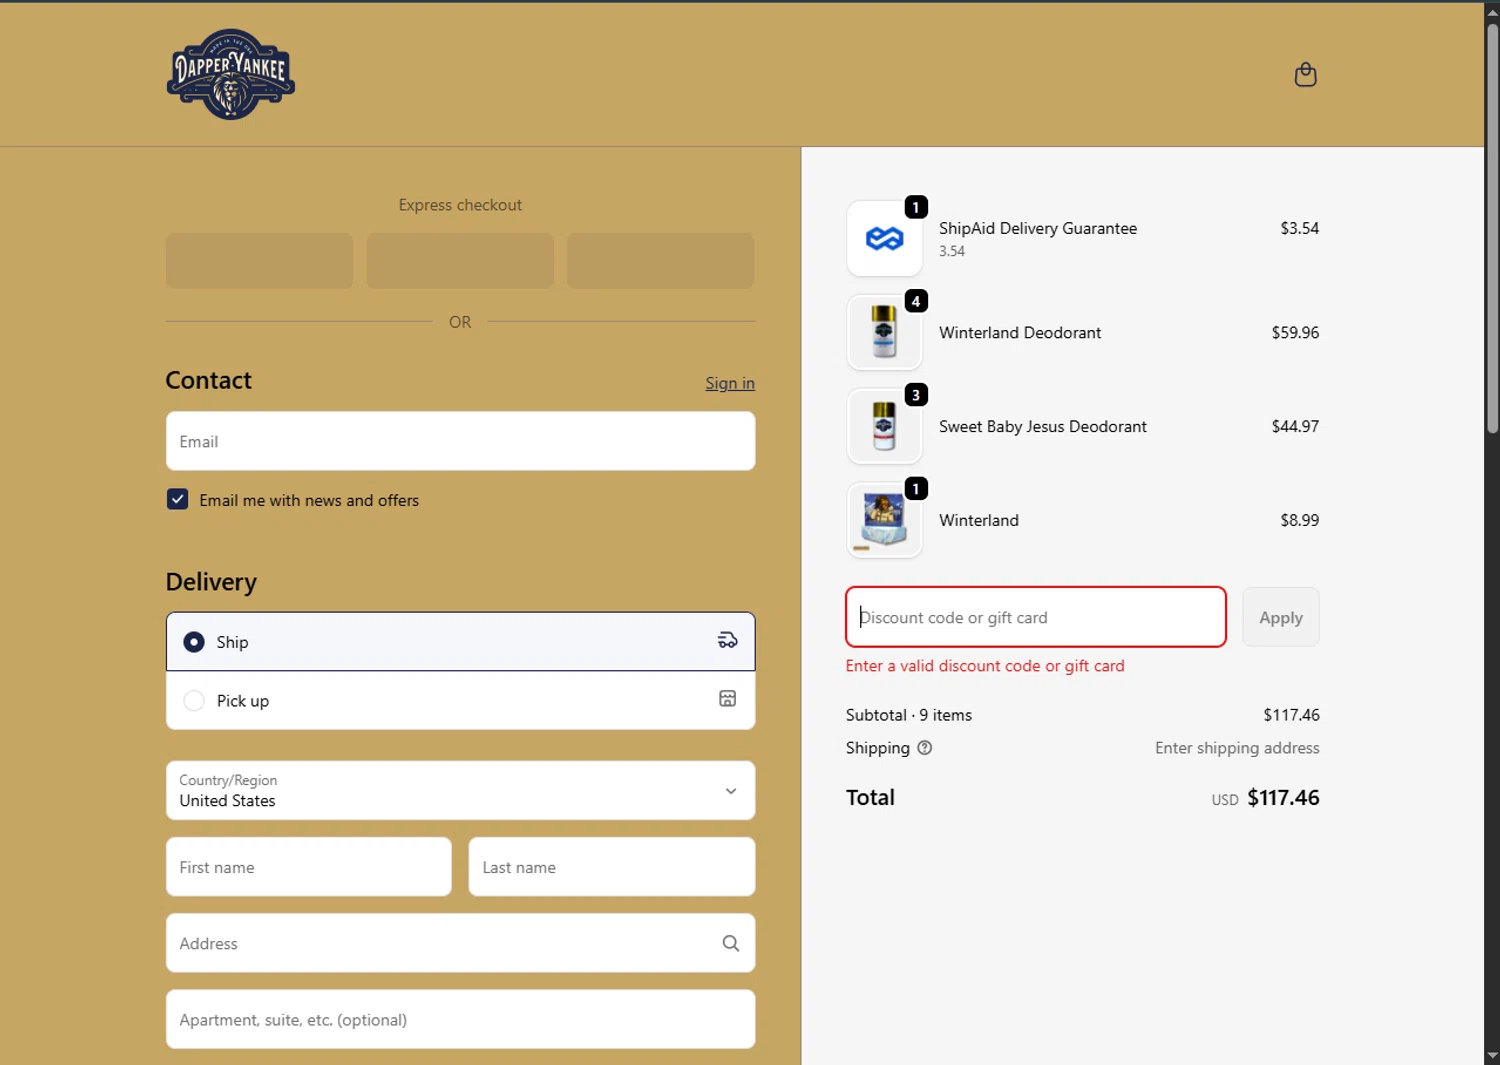Click the Winterland Deodorant product thumbnail
The width and height of the screenshot is (1500, 1065).
click(x=884, y=332)
